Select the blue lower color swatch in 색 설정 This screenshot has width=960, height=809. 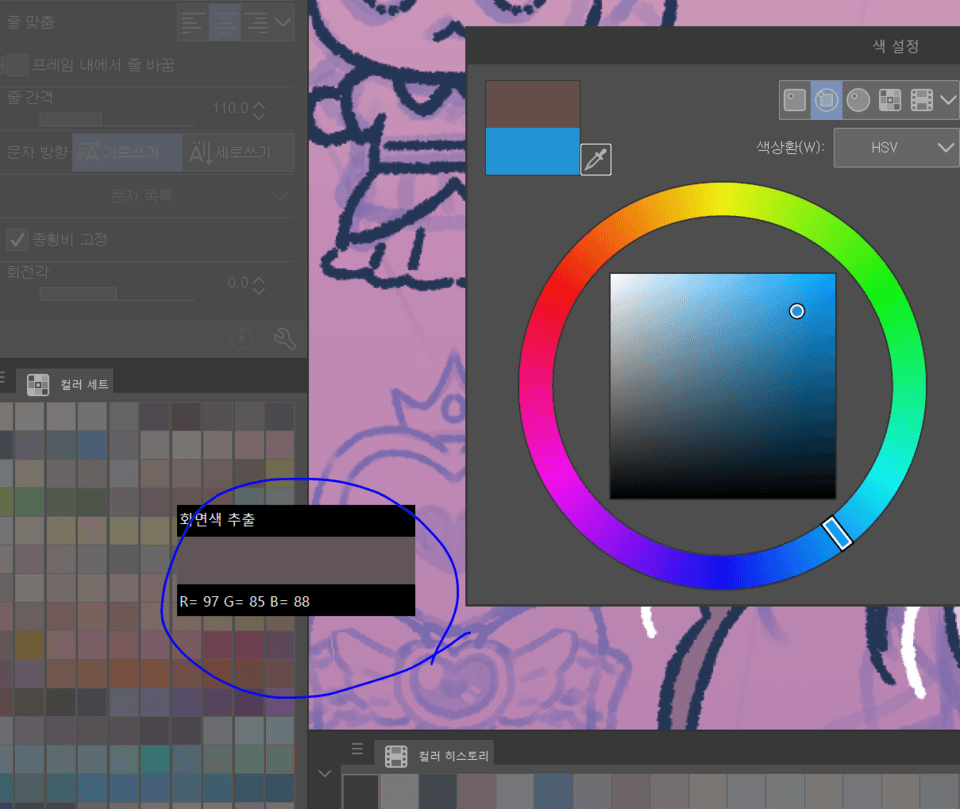point(533,151)
